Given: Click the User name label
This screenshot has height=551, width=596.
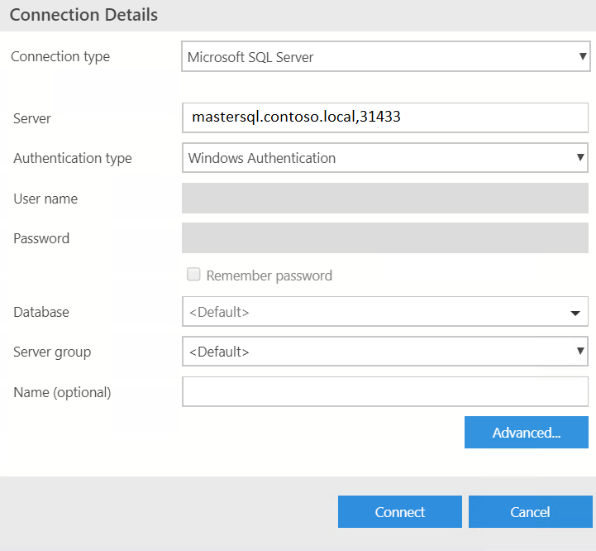Looking at the screenshot, I should pos(46,199).
